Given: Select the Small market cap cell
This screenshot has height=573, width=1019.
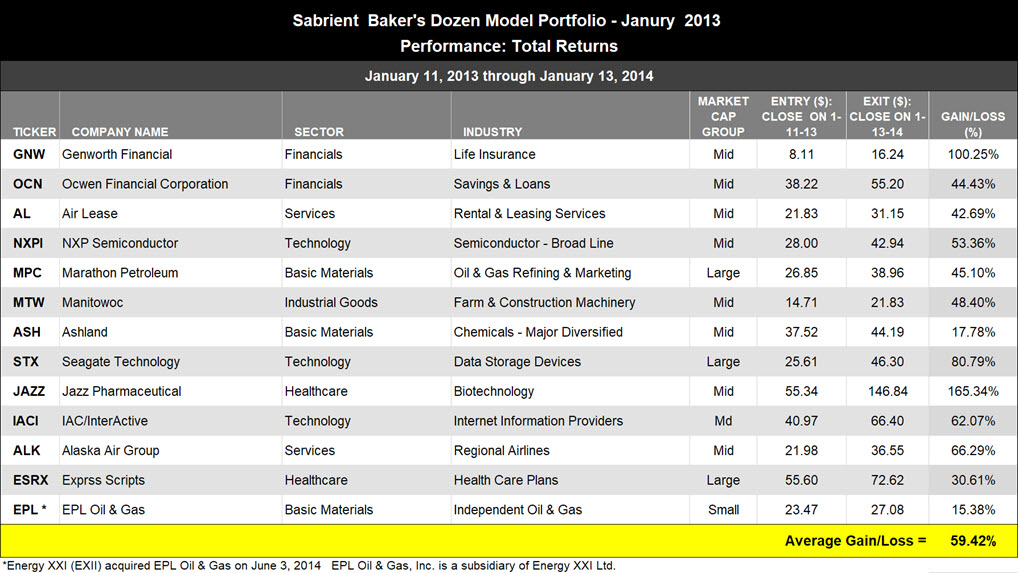Looking at the screenshot, I should pyautogui.click(x=723, y=510).
